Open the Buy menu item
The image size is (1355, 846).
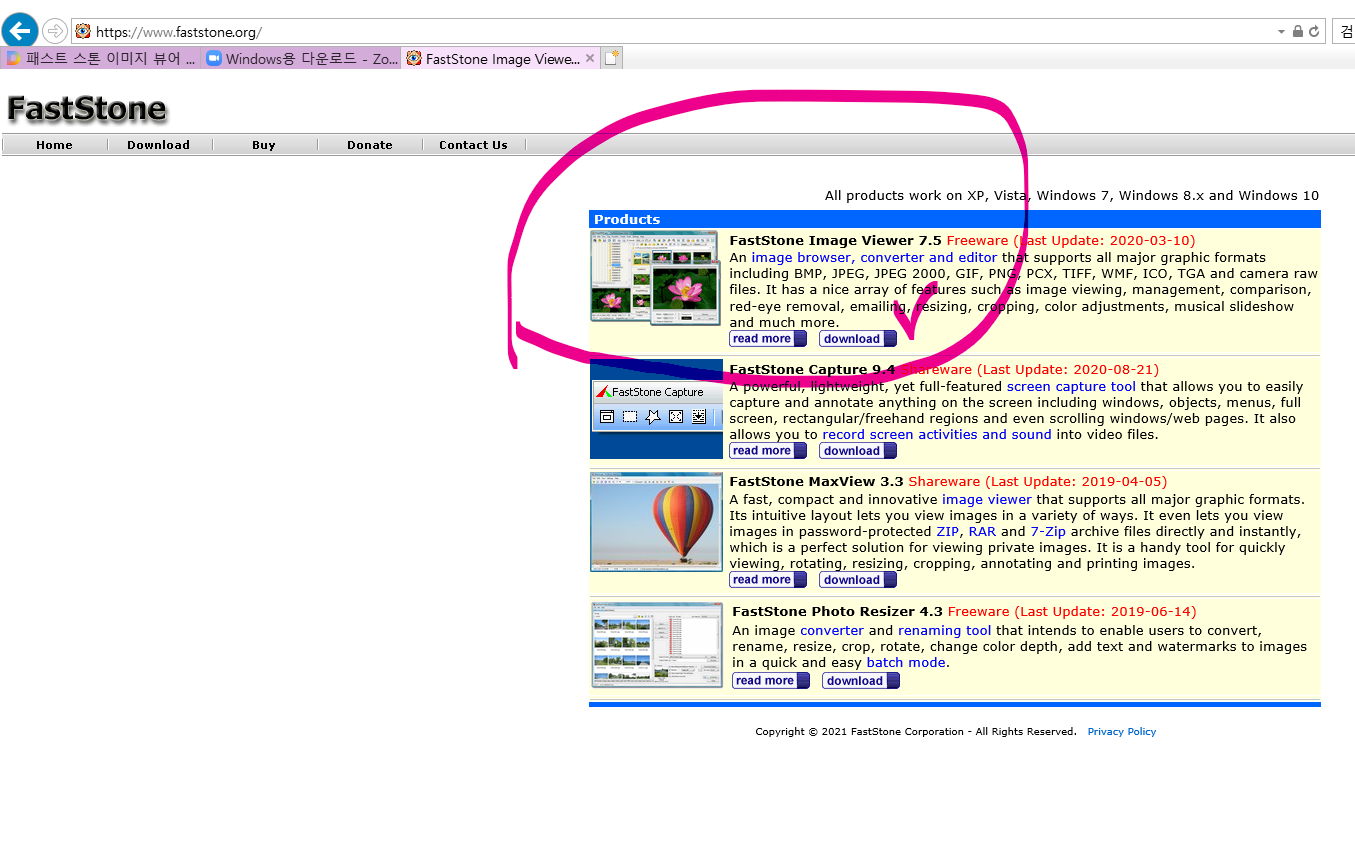[x=264, y=145]
